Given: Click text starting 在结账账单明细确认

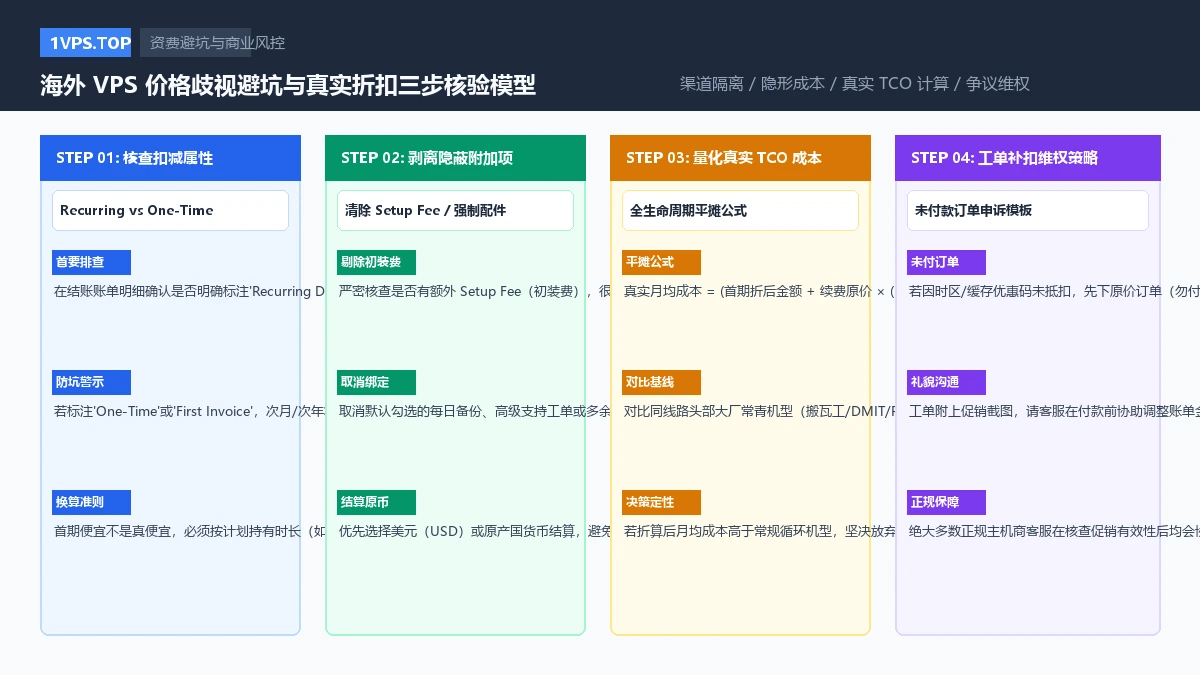Looking at the screenshot, I should [x=189, y=292].
